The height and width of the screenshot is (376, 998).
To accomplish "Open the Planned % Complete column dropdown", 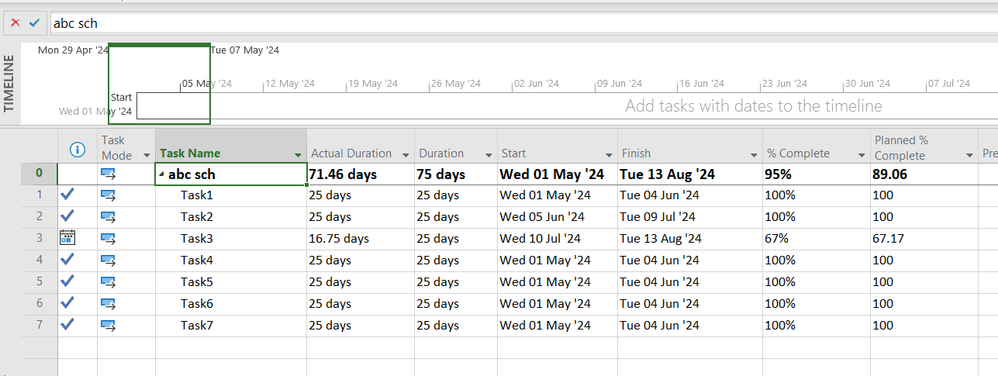I will click(969, 155).
